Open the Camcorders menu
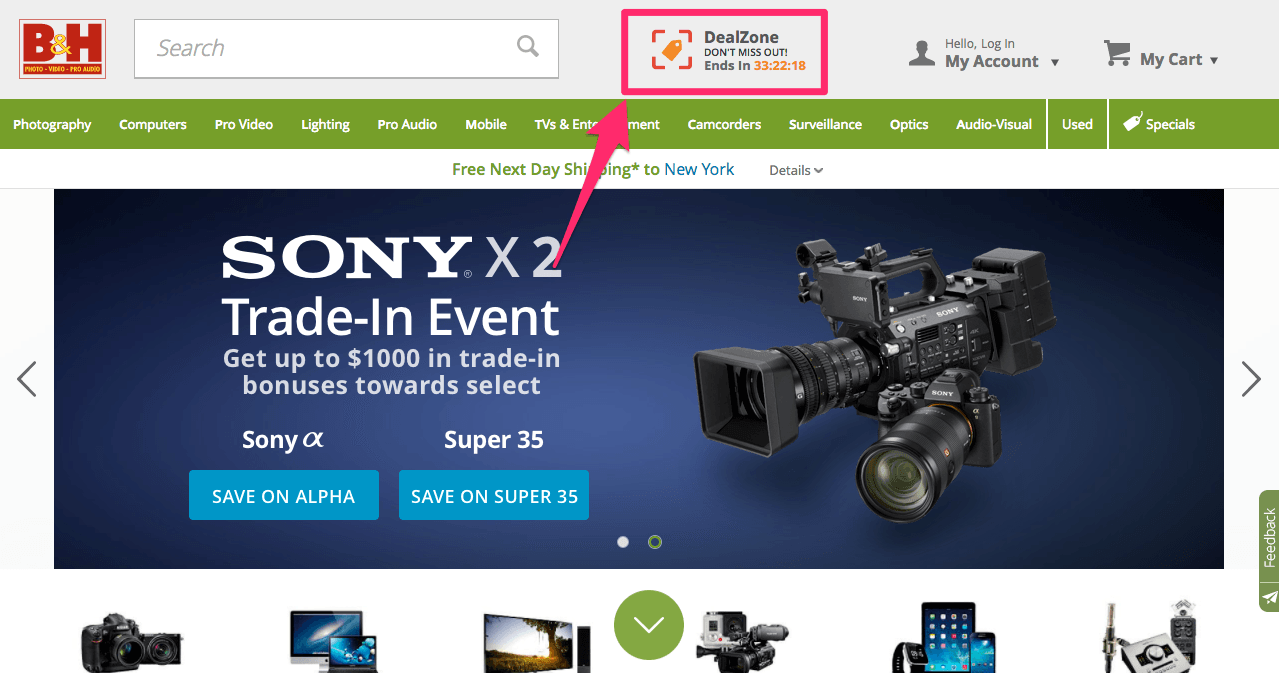The height and width of the screenshot is (673, 1279). pos(724,124)
